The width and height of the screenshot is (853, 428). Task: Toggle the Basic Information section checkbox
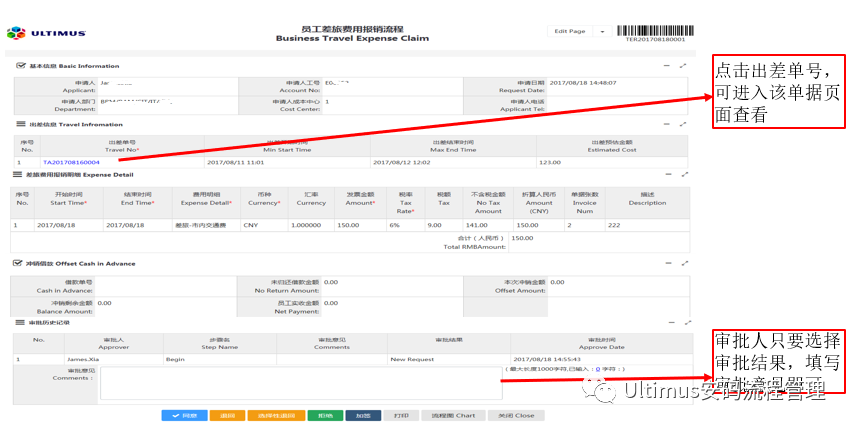tap(21, 65)
